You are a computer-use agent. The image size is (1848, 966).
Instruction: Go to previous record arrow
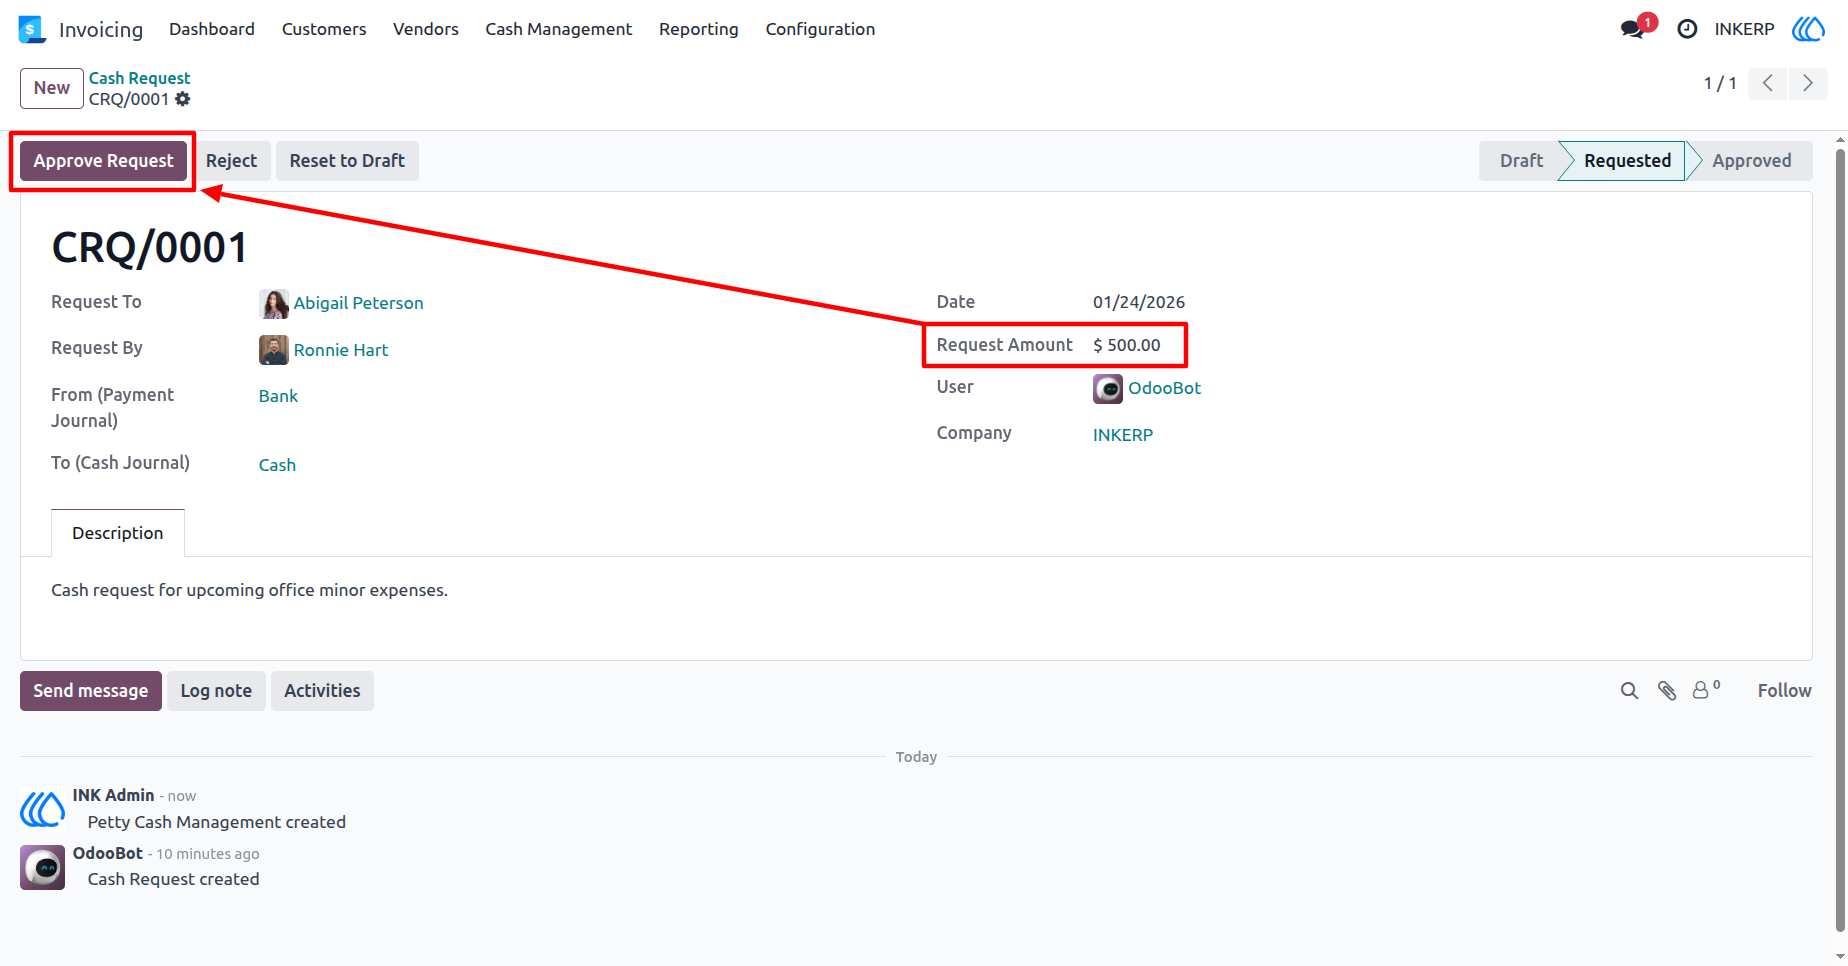1768,83
